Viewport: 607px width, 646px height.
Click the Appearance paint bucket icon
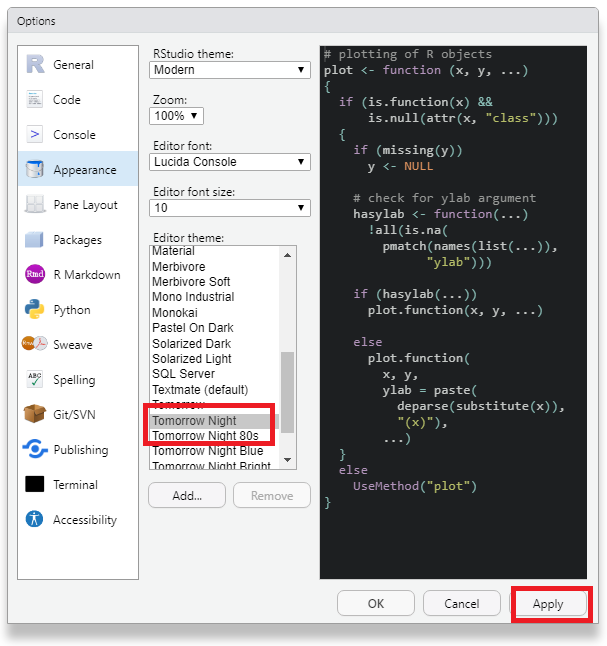click(35, 169)
